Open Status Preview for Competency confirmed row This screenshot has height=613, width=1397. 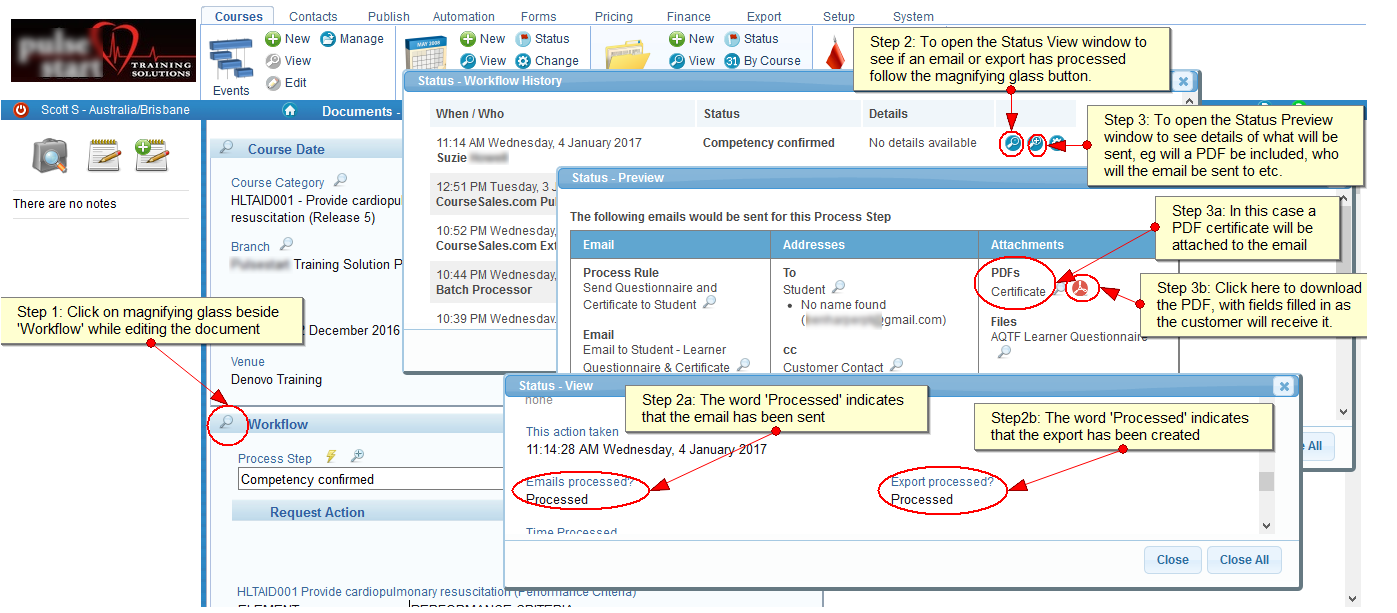click(x=1037, y=144)
